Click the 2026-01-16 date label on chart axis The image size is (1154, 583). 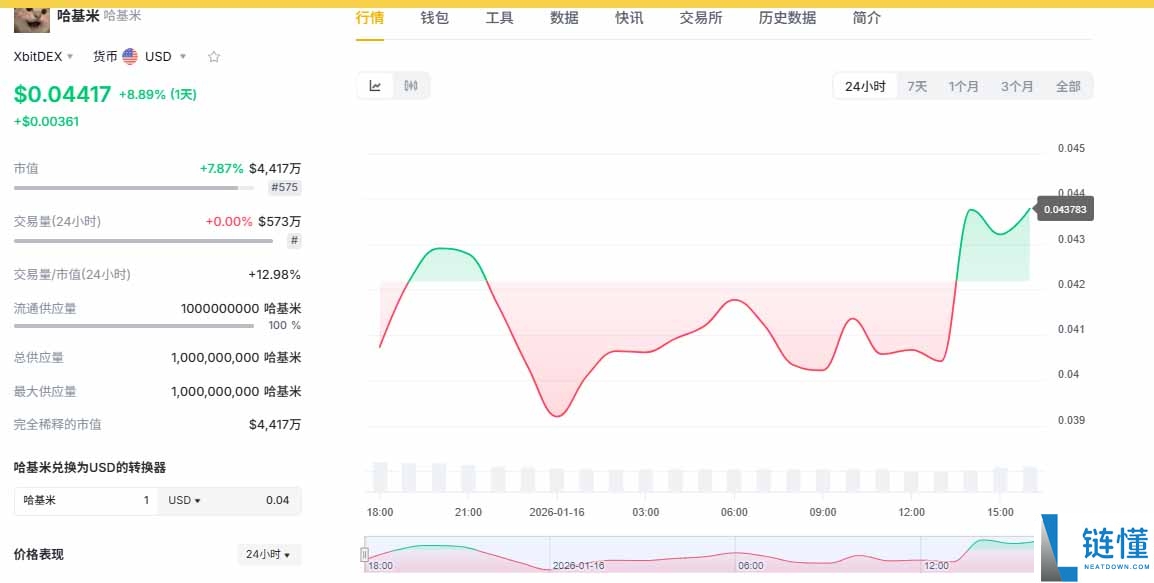(556, 512)
